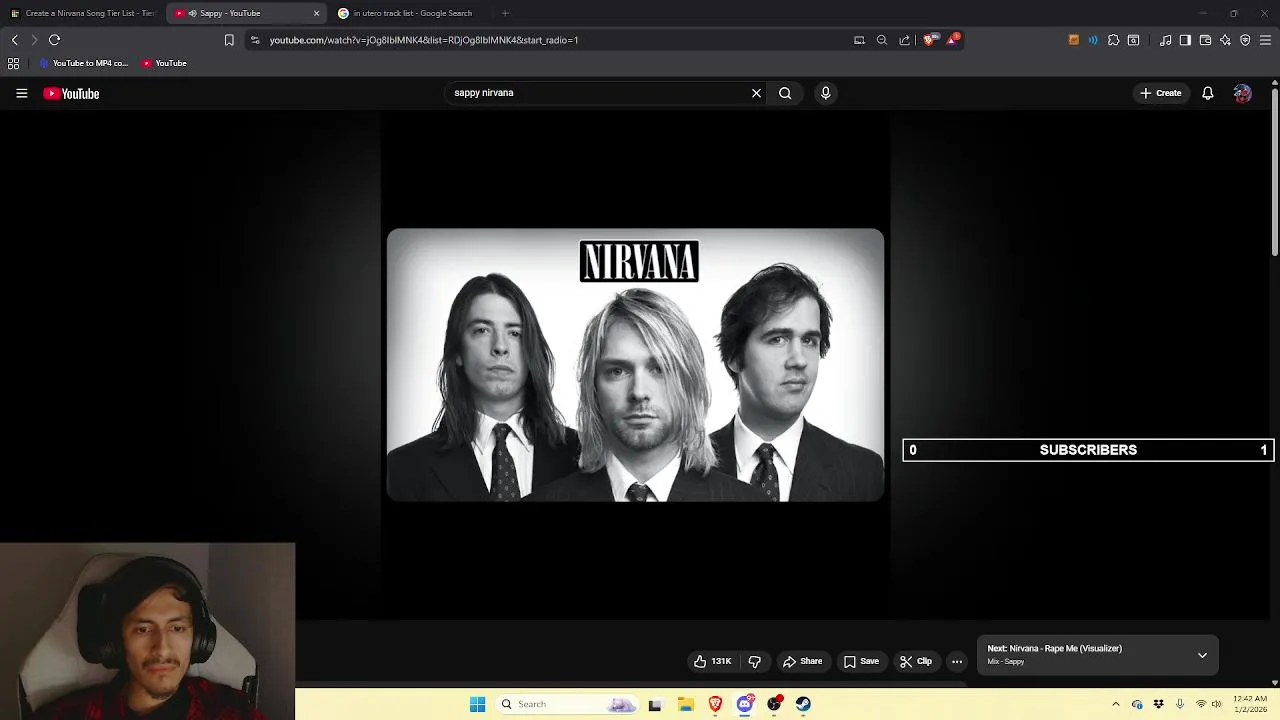Click the address bar URL
1280x720 pixels.
(424, 40)
